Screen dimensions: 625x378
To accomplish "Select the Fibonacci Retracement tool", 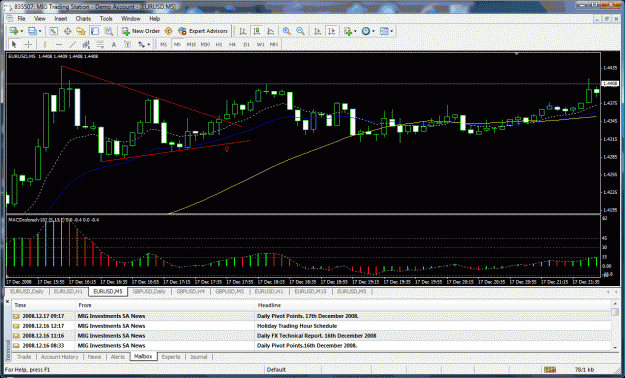I will [x=100, y=44].
